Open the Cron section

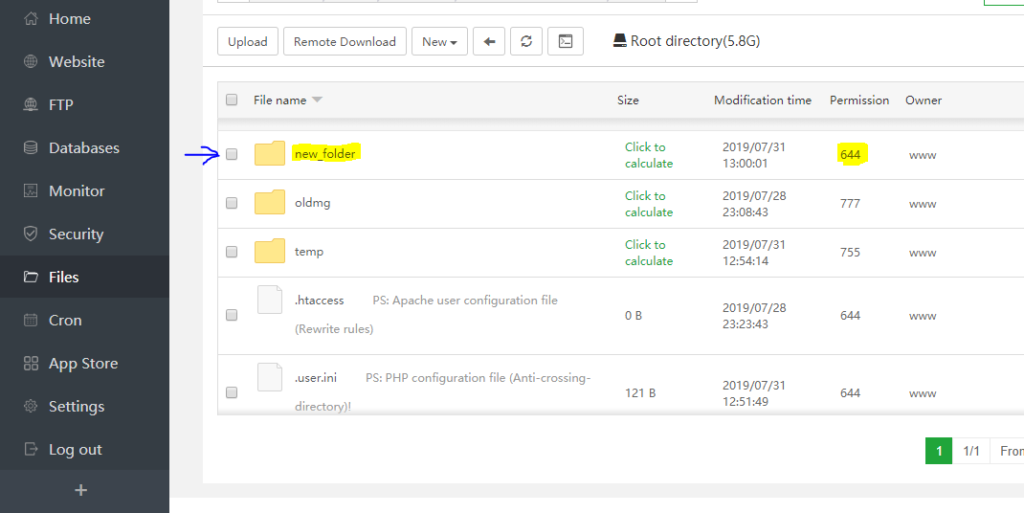click(84, 320)
